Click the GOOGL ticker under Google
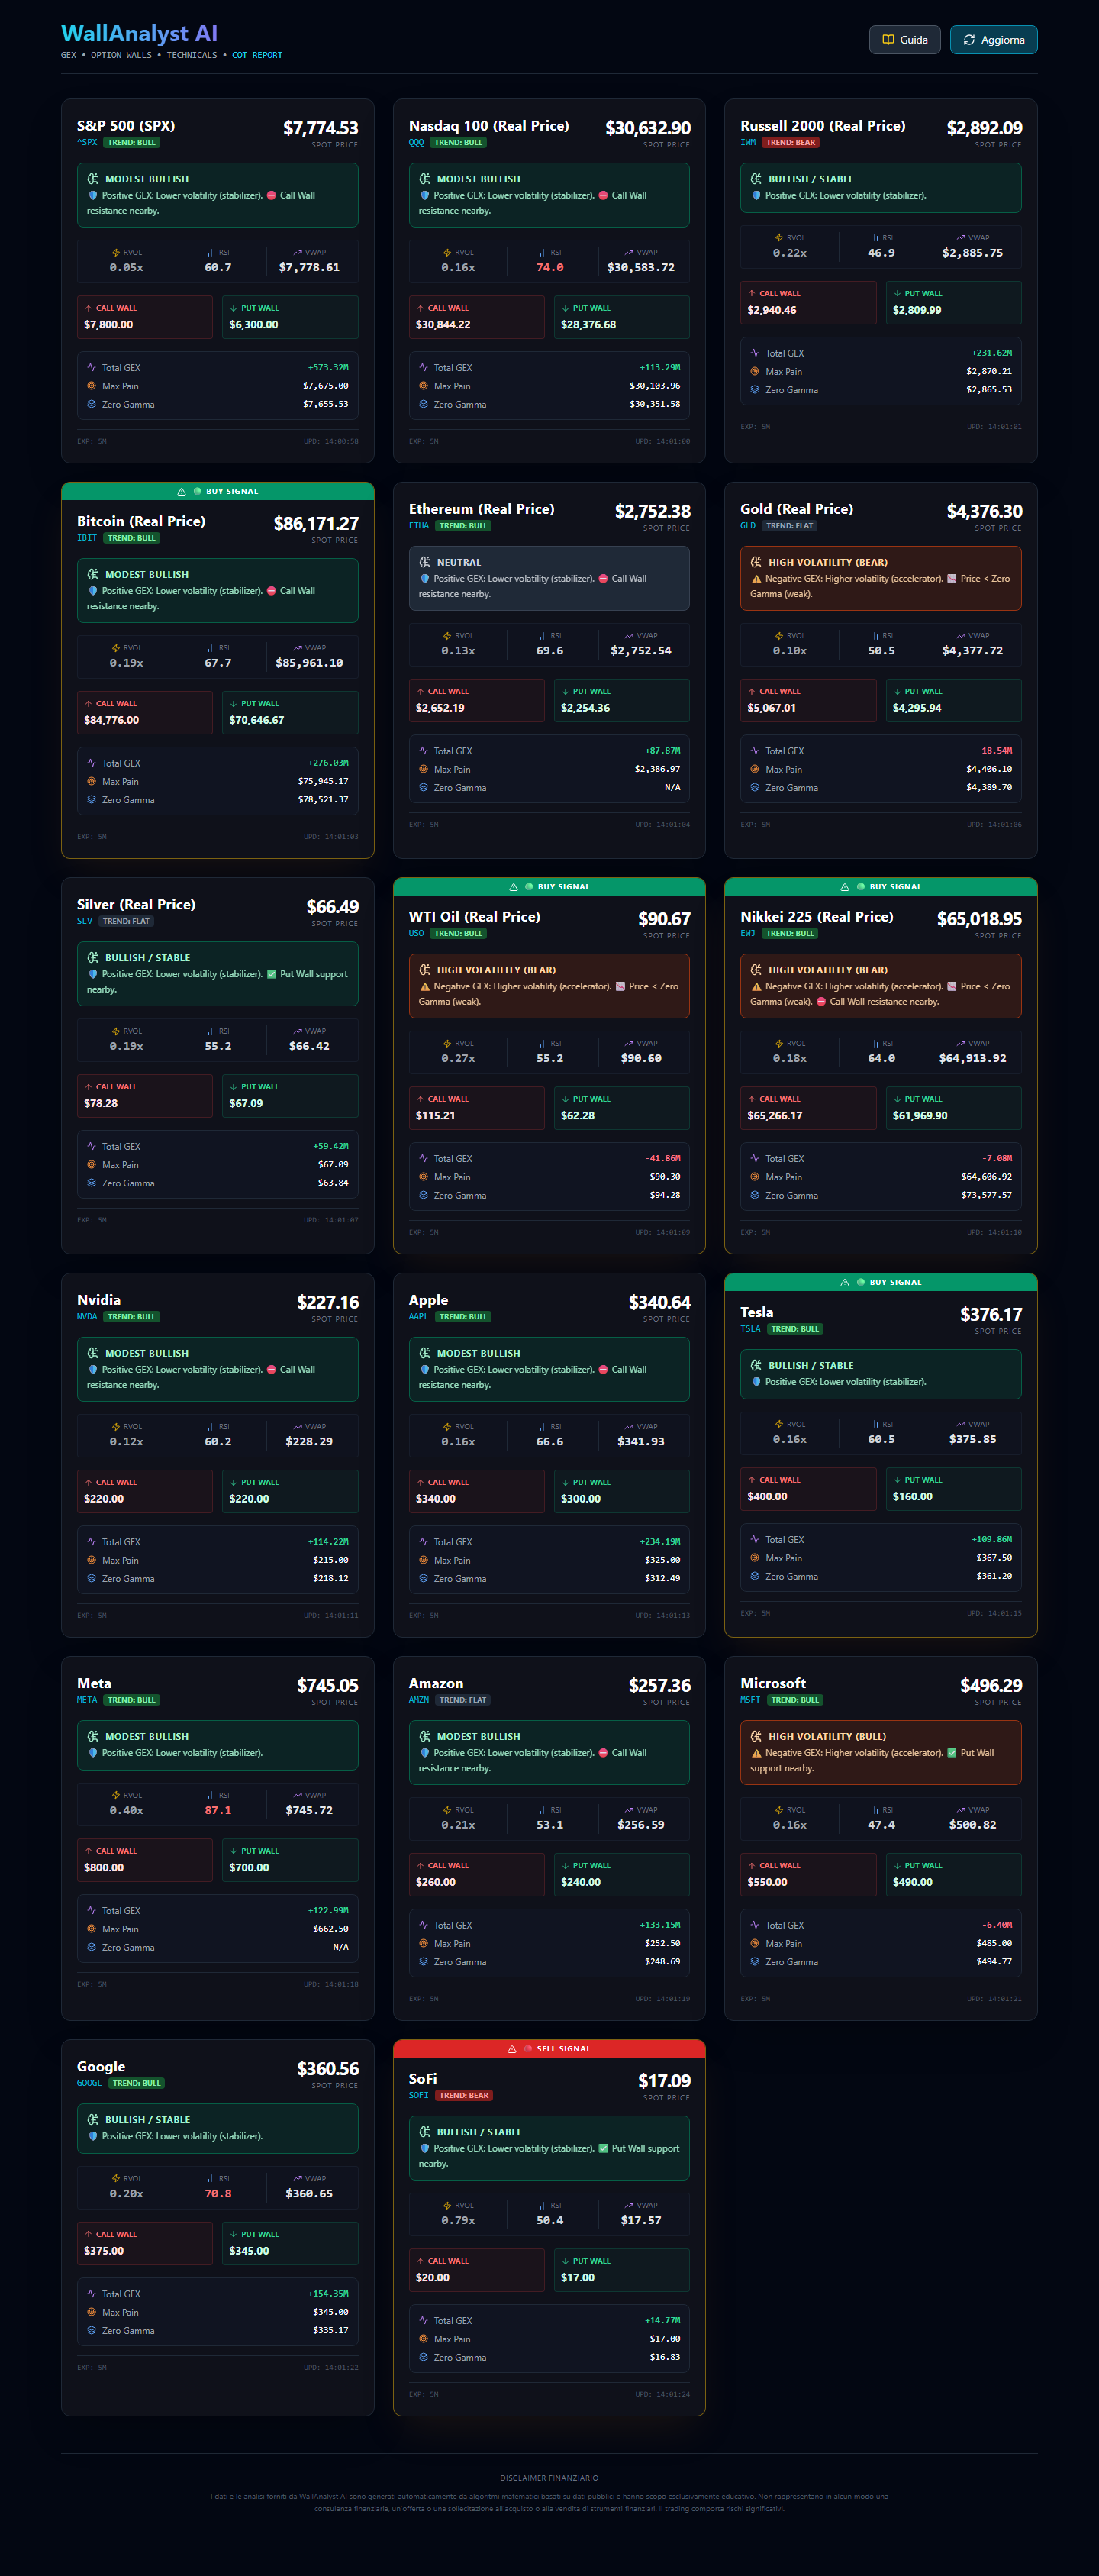1099x2576 pixels. tap(89, 2083)
